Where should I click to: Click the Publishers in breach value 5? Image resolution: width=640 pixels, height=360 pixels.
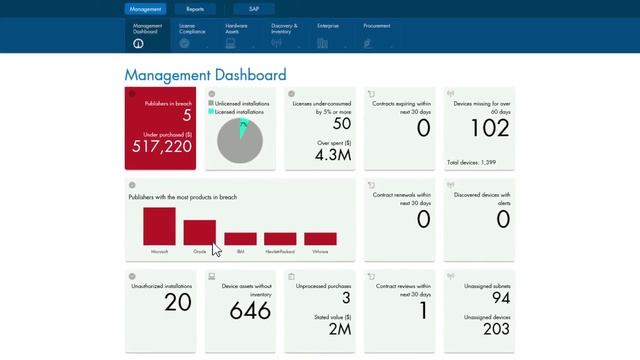coord(187,116)
